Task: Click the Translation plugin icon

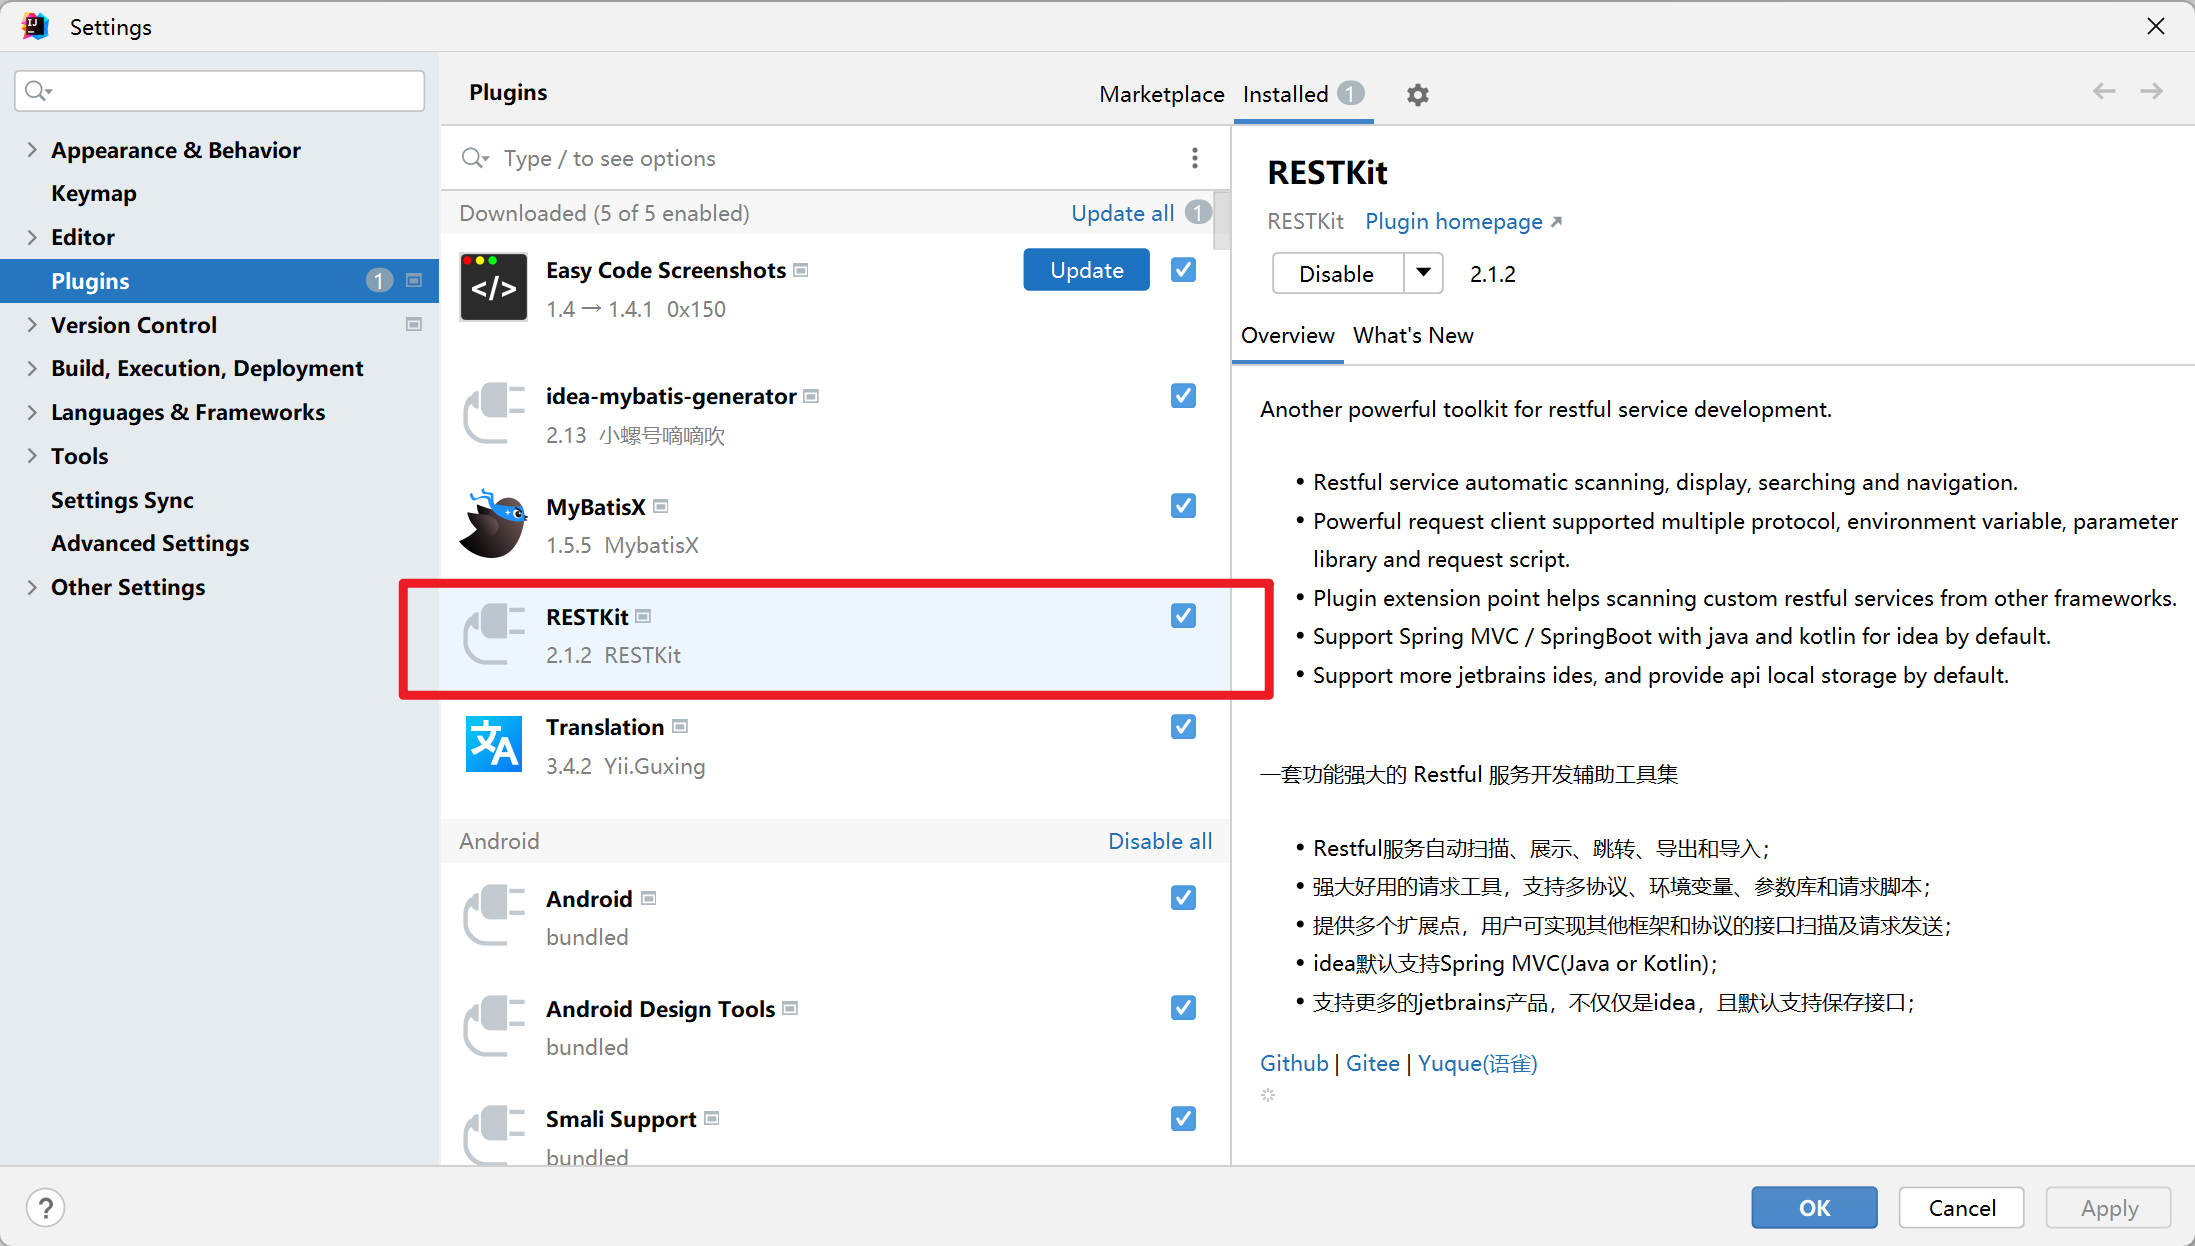Action: 493,744
